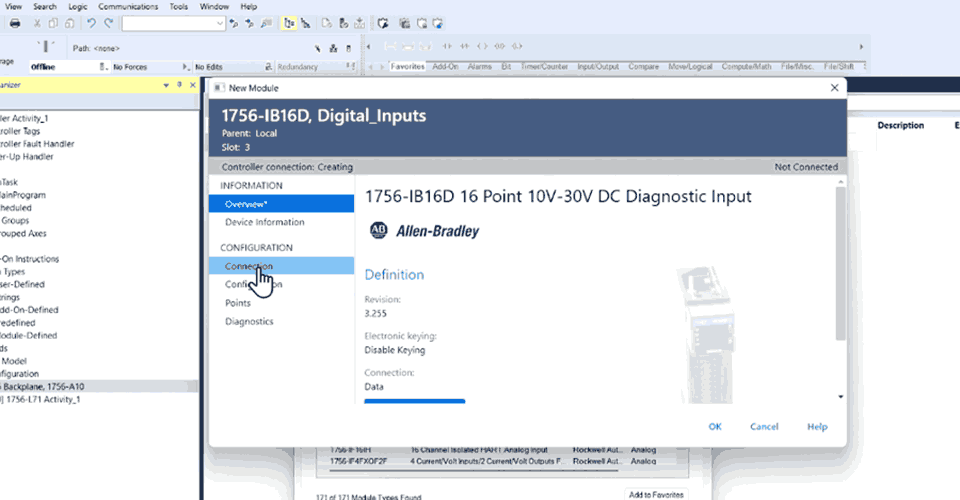Select the Compare instruction tab
This screenshot has width=960, height=500.
643,67
